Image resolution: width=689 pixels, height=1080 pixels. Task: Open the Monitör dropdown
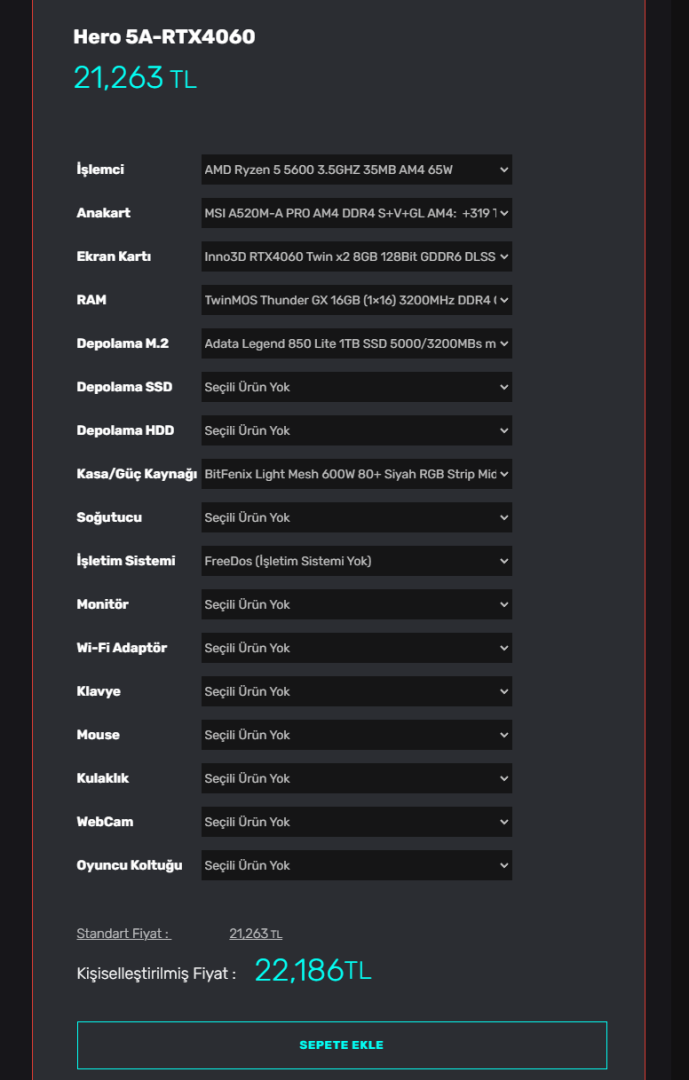tap(356, 605)
